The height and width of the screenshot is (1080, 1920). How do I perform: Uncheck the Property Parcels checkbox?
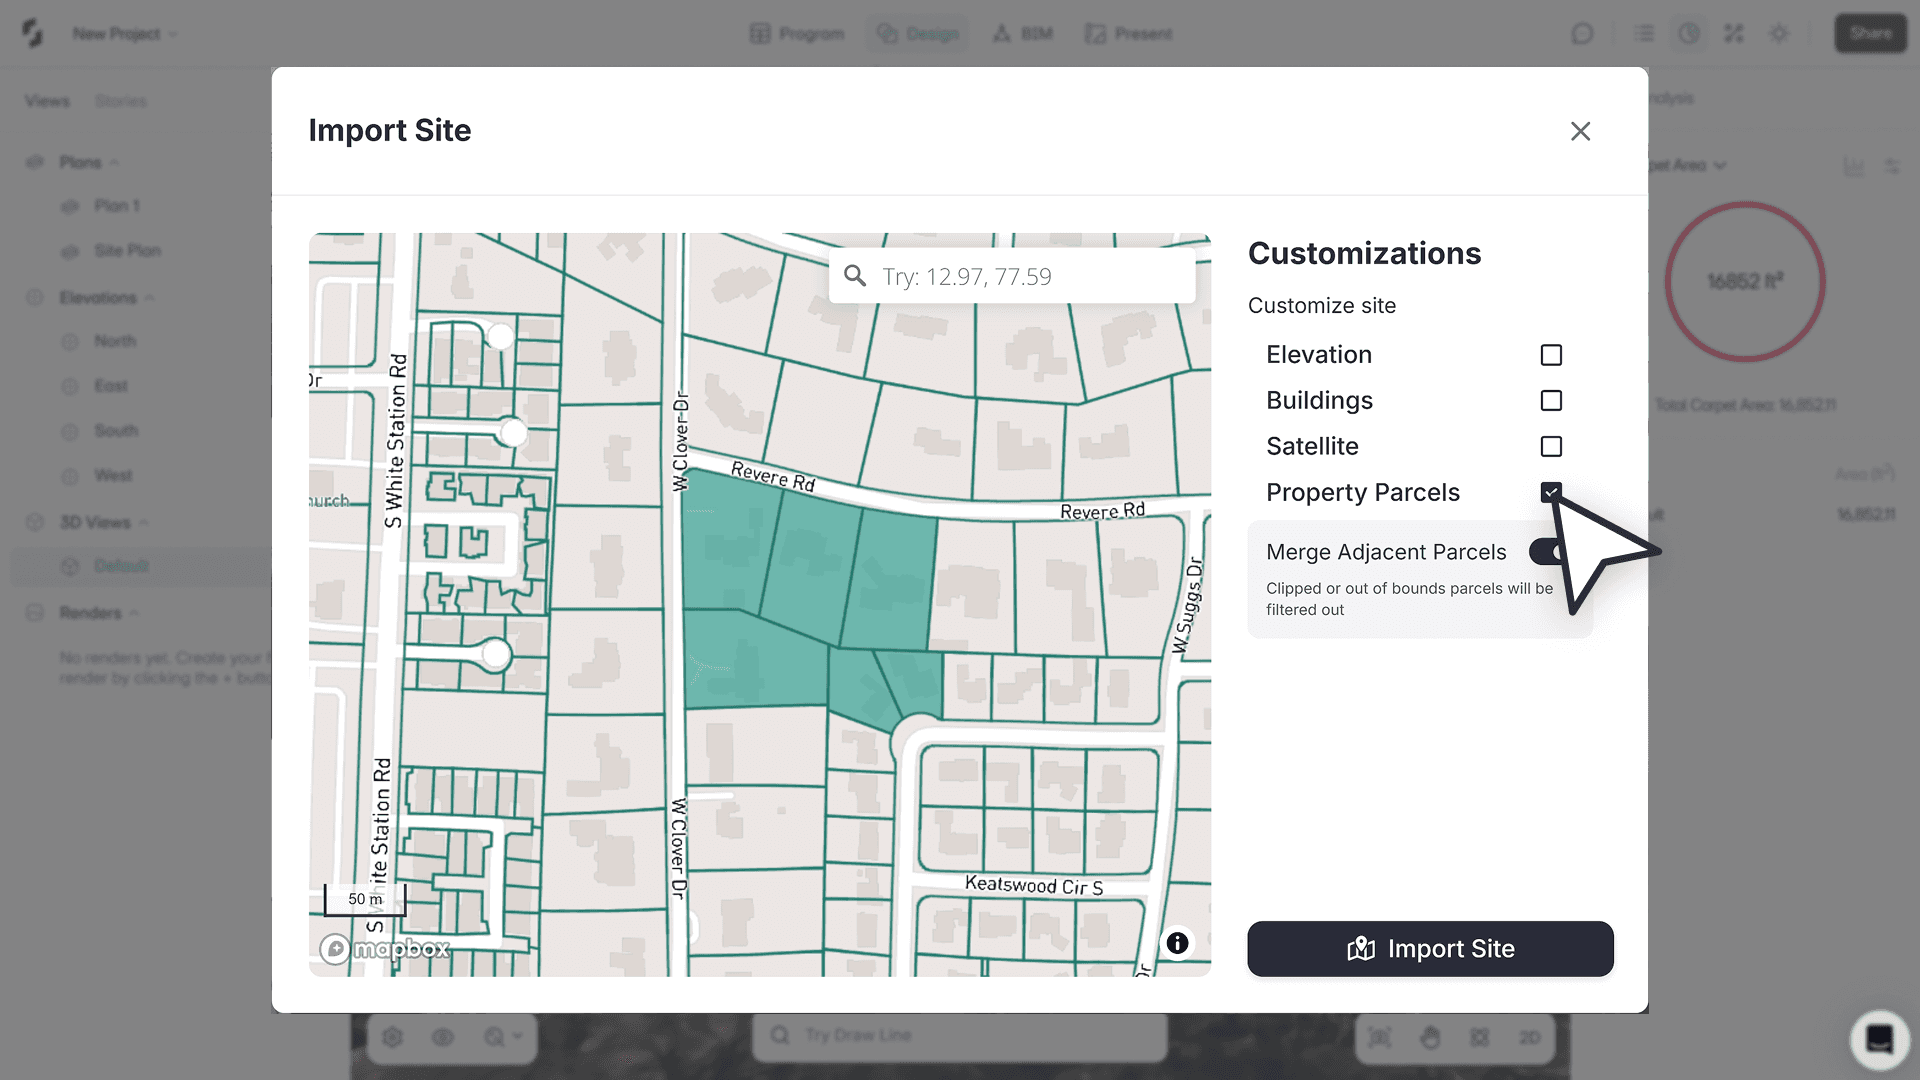coord(1551,492)
